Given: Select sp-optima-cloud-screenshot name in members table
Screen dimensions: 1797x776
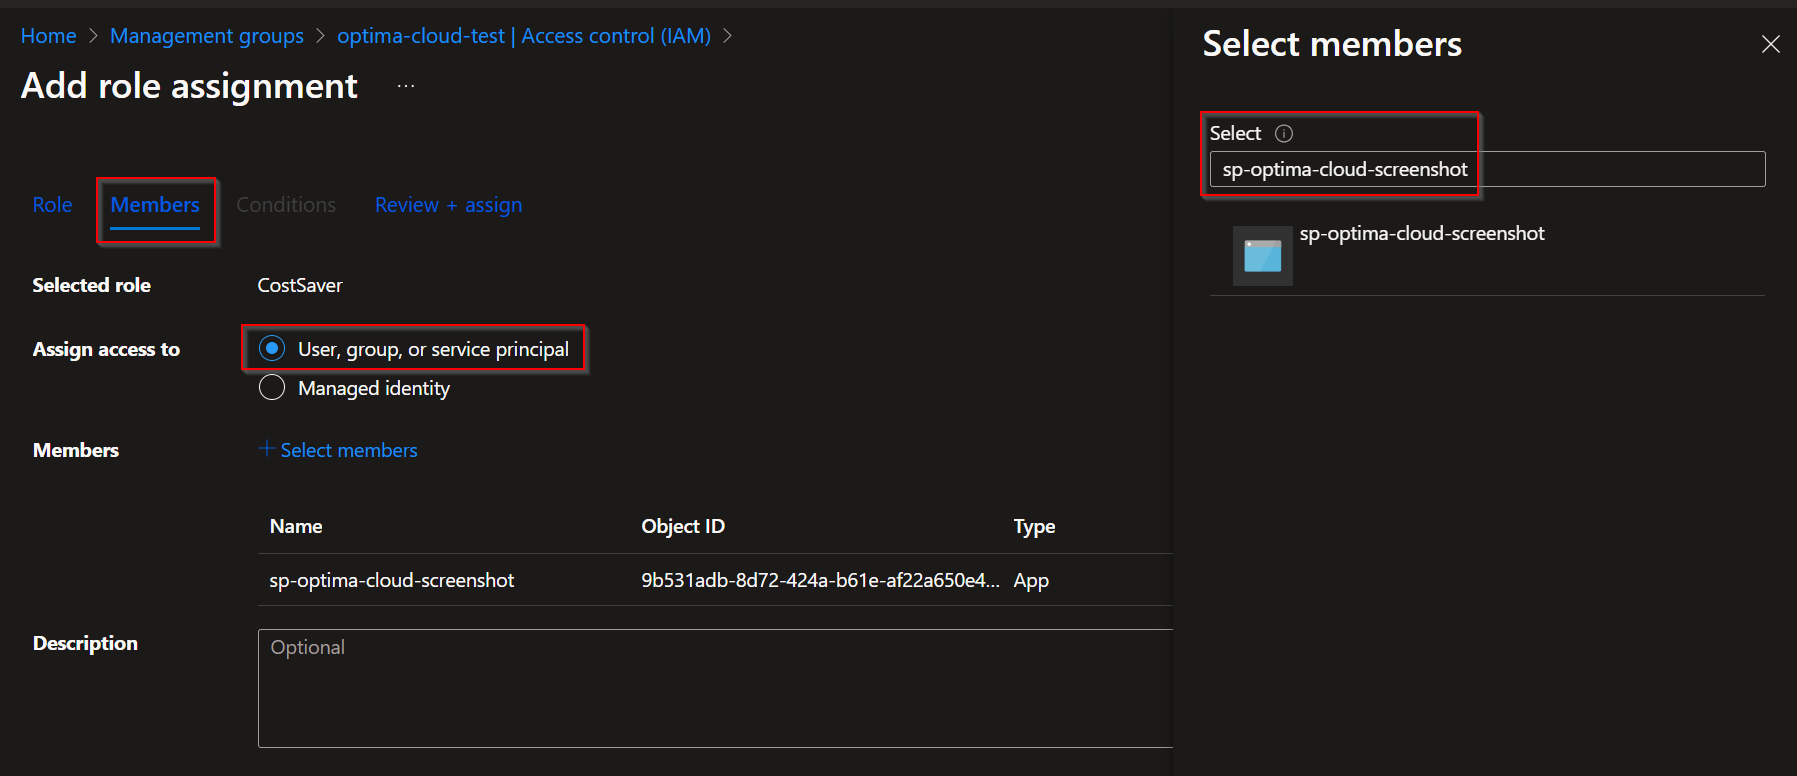Looking at the screenshot, I should (x=392, y=580).
